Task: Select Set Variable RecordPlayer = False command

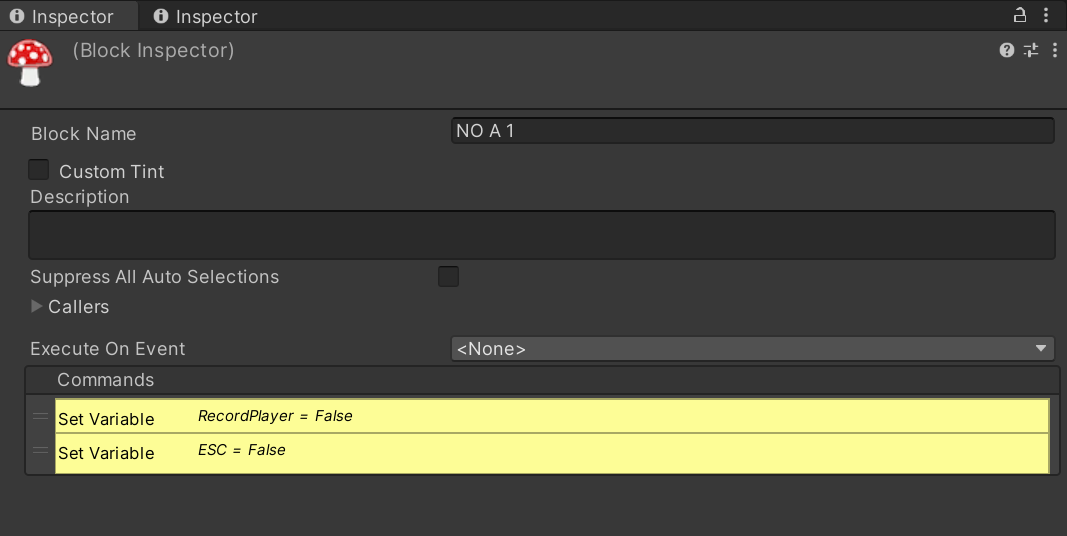Action: pos(552,416)
